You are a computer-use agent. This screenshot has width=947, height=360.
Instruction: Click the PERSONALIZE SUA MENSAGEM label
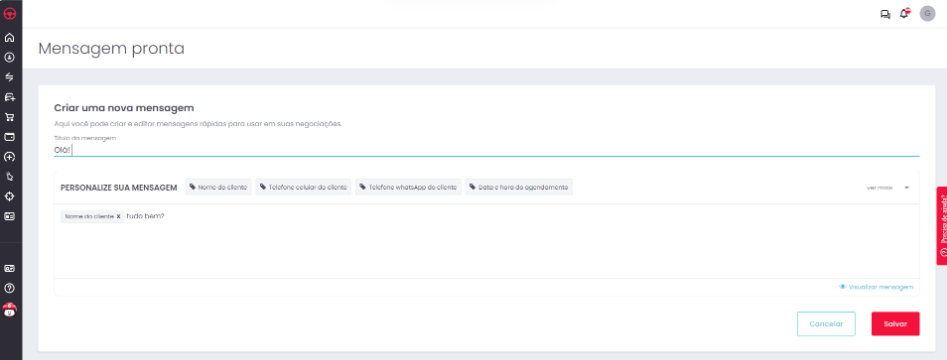pyautogui.click(x=119, y=188)
